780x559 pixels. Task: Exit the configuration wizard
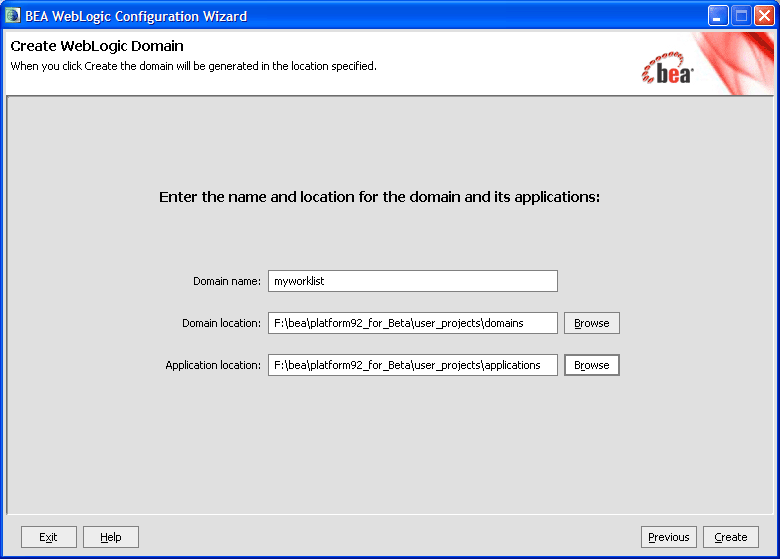[48, 537]
